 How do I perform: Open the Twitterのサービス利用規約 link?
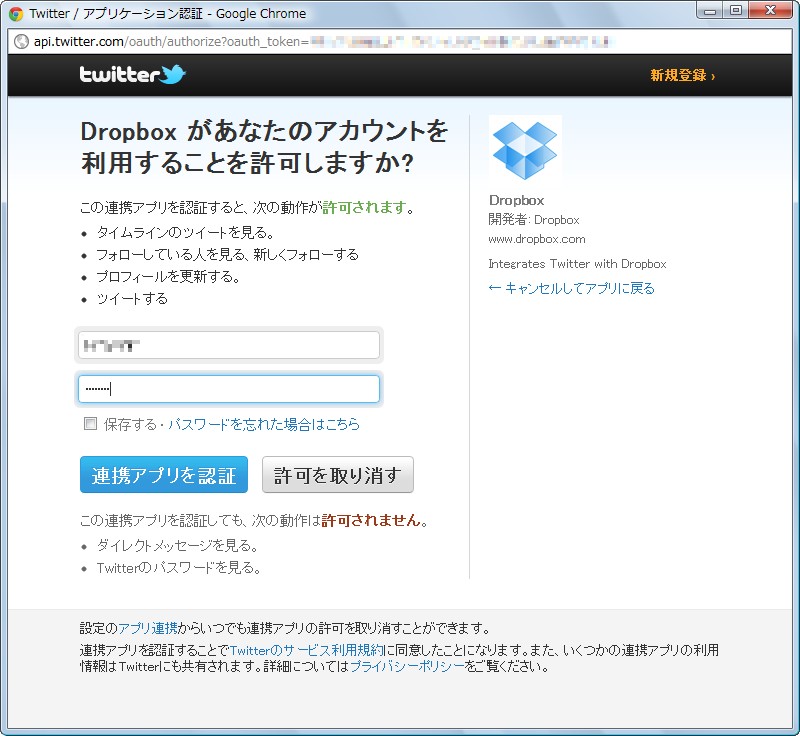tap(307, 650)
